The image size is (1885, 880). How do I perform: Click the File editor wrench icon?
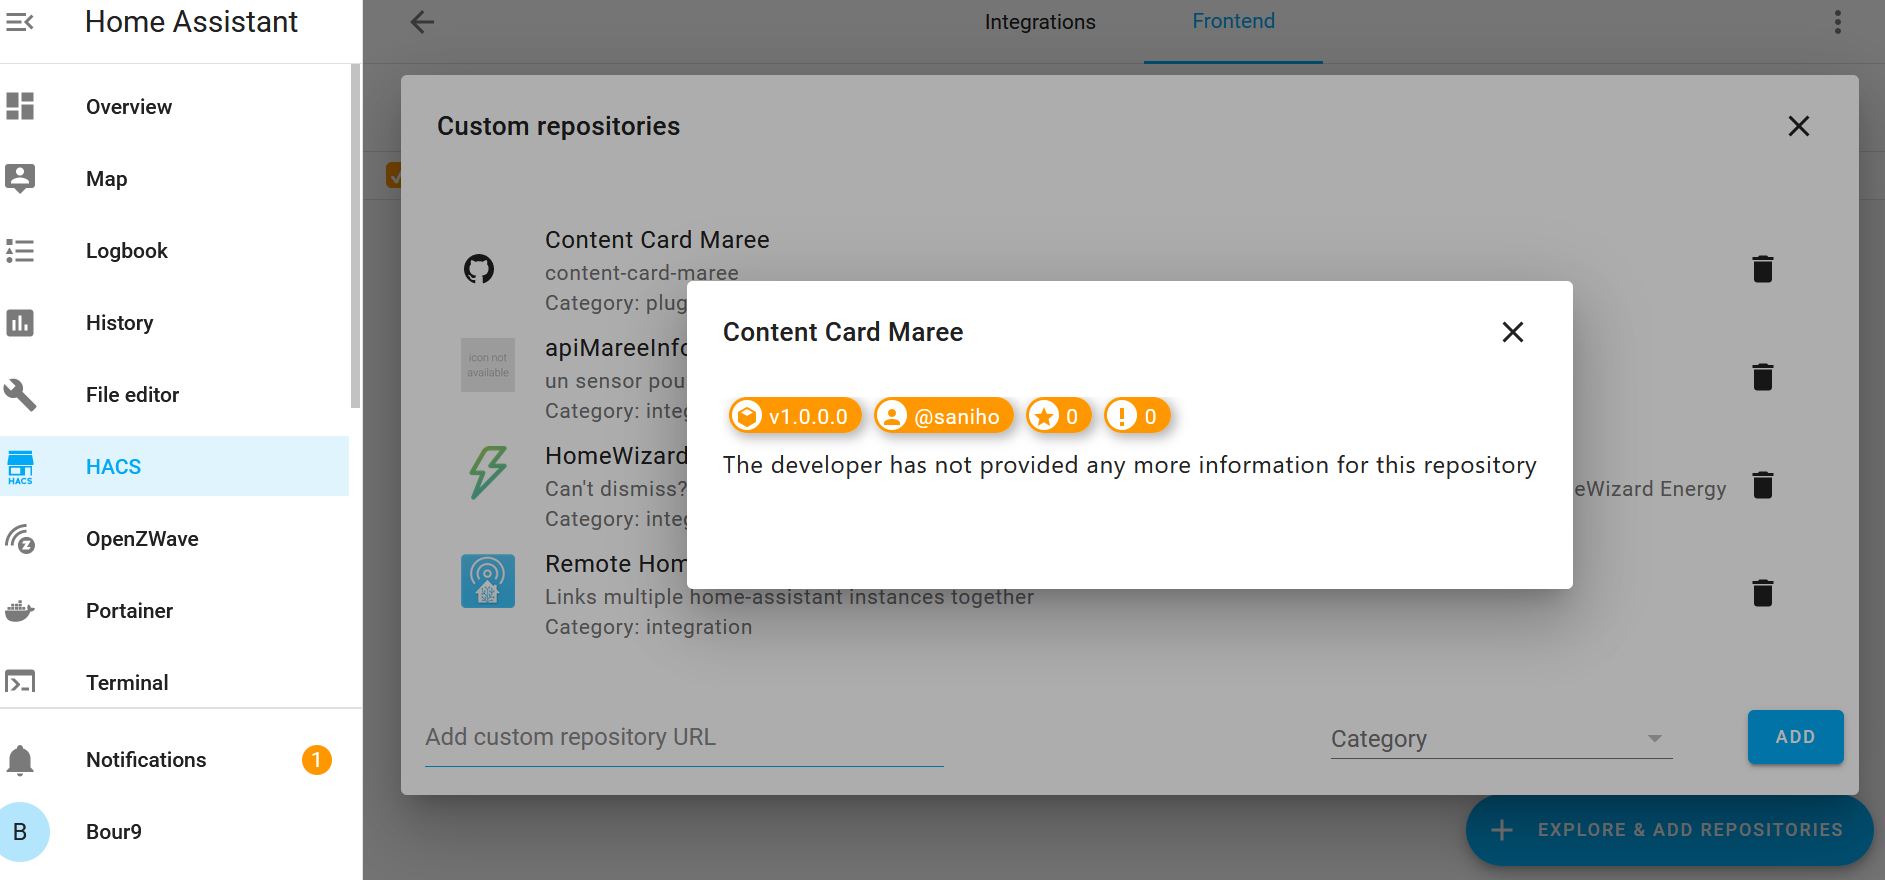tap(20, 395)
